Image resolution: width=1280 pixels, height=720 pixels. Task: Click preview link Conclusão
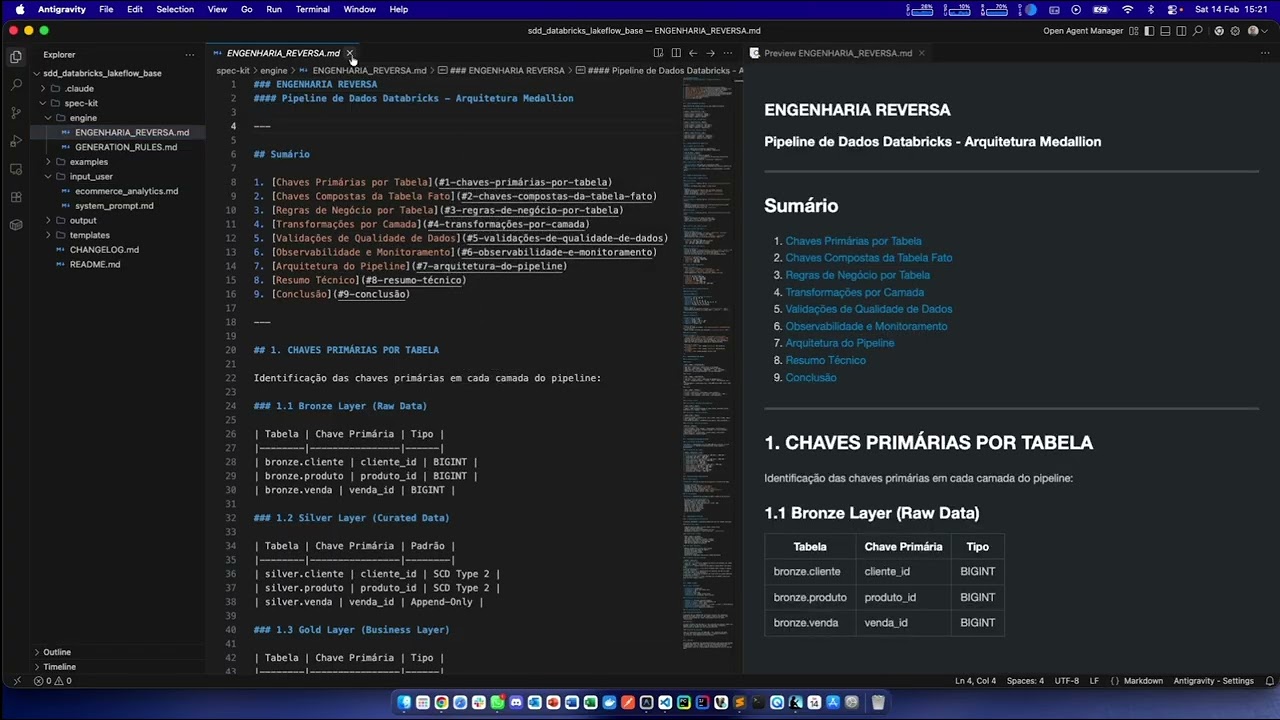coord(810,377)
